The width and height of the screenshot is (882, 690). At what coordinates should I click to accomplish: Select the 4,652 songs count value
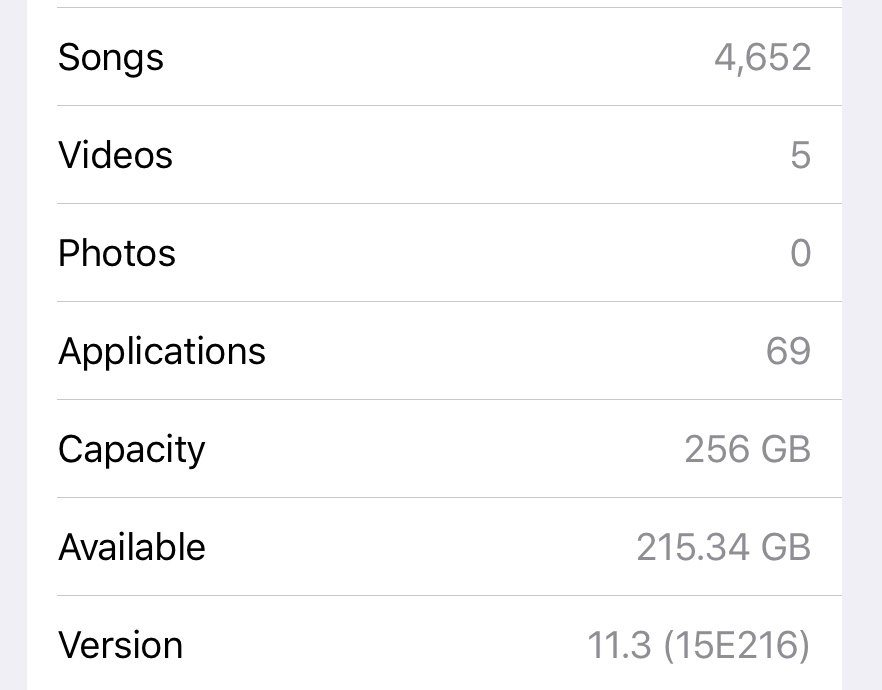point(762,57)
